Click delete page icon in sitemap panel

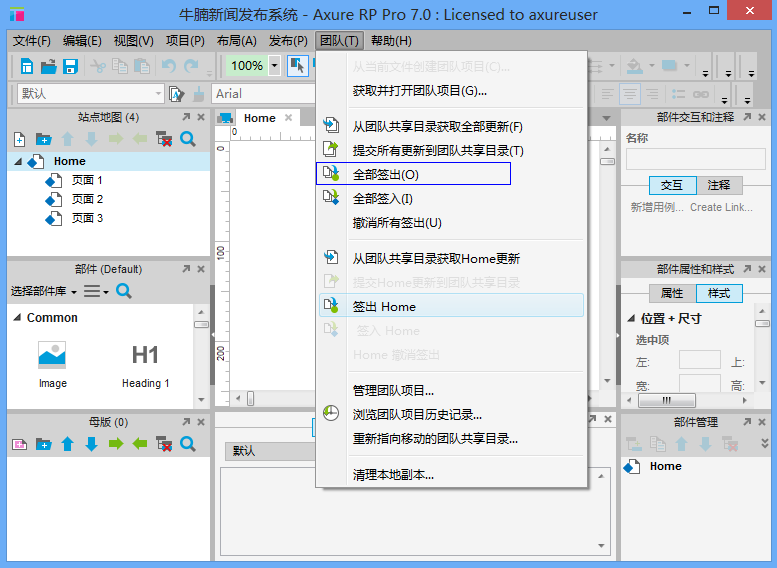tap(164, 139)
